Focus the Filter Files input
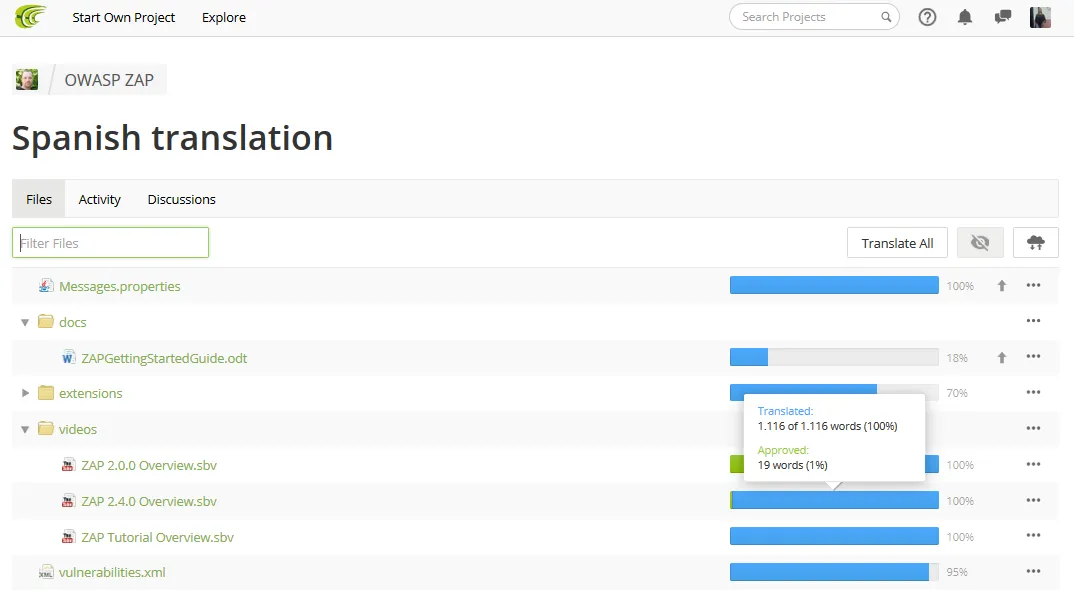The image size is (1074, 602). point(110,242)
